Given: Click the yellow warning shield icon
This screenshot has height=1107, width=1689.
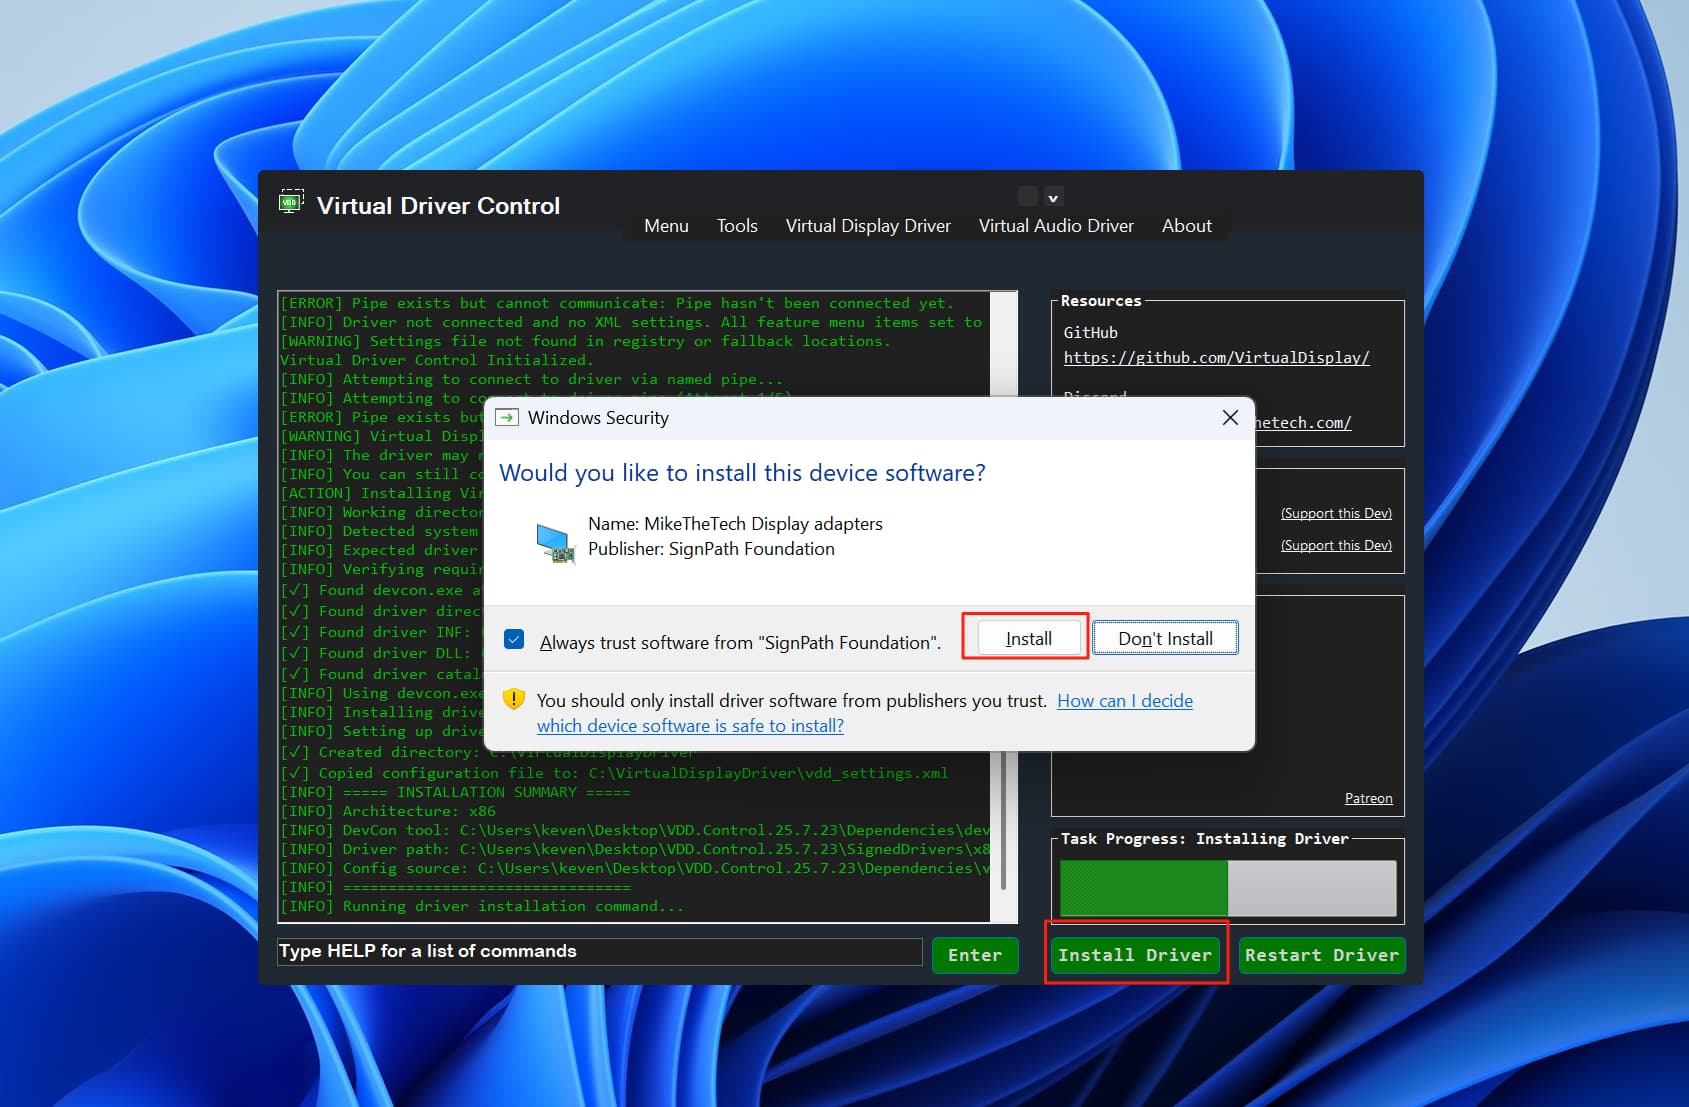Looking at the screenshot, I should 514,699.
